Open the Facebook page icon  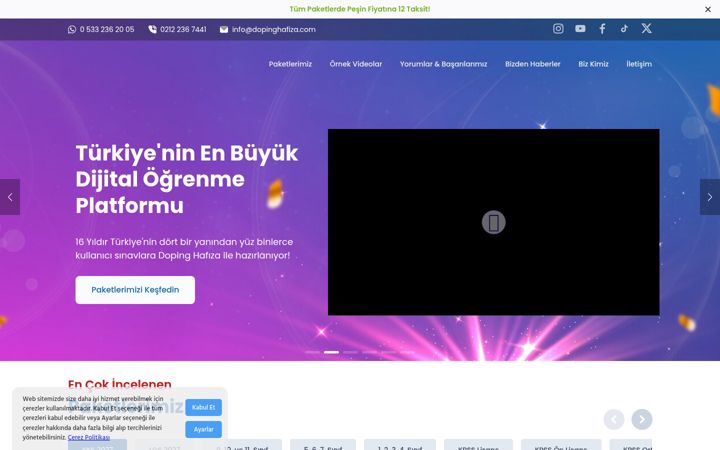click(x=602, y=29)
